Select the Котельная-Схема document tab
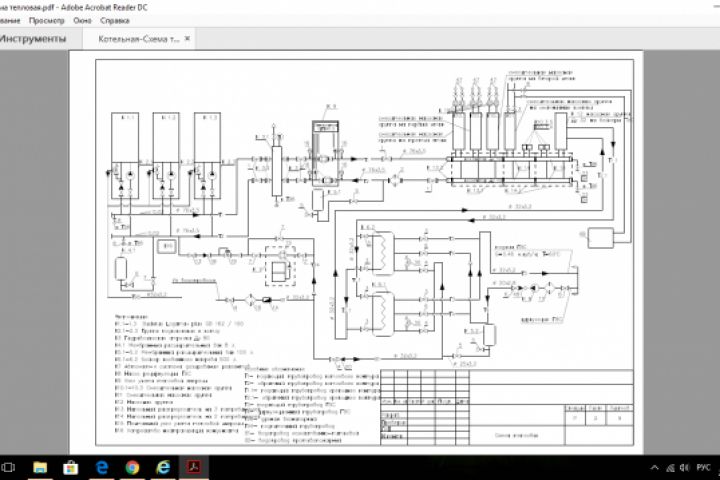The image size is (720, 480). pos(138,39)
